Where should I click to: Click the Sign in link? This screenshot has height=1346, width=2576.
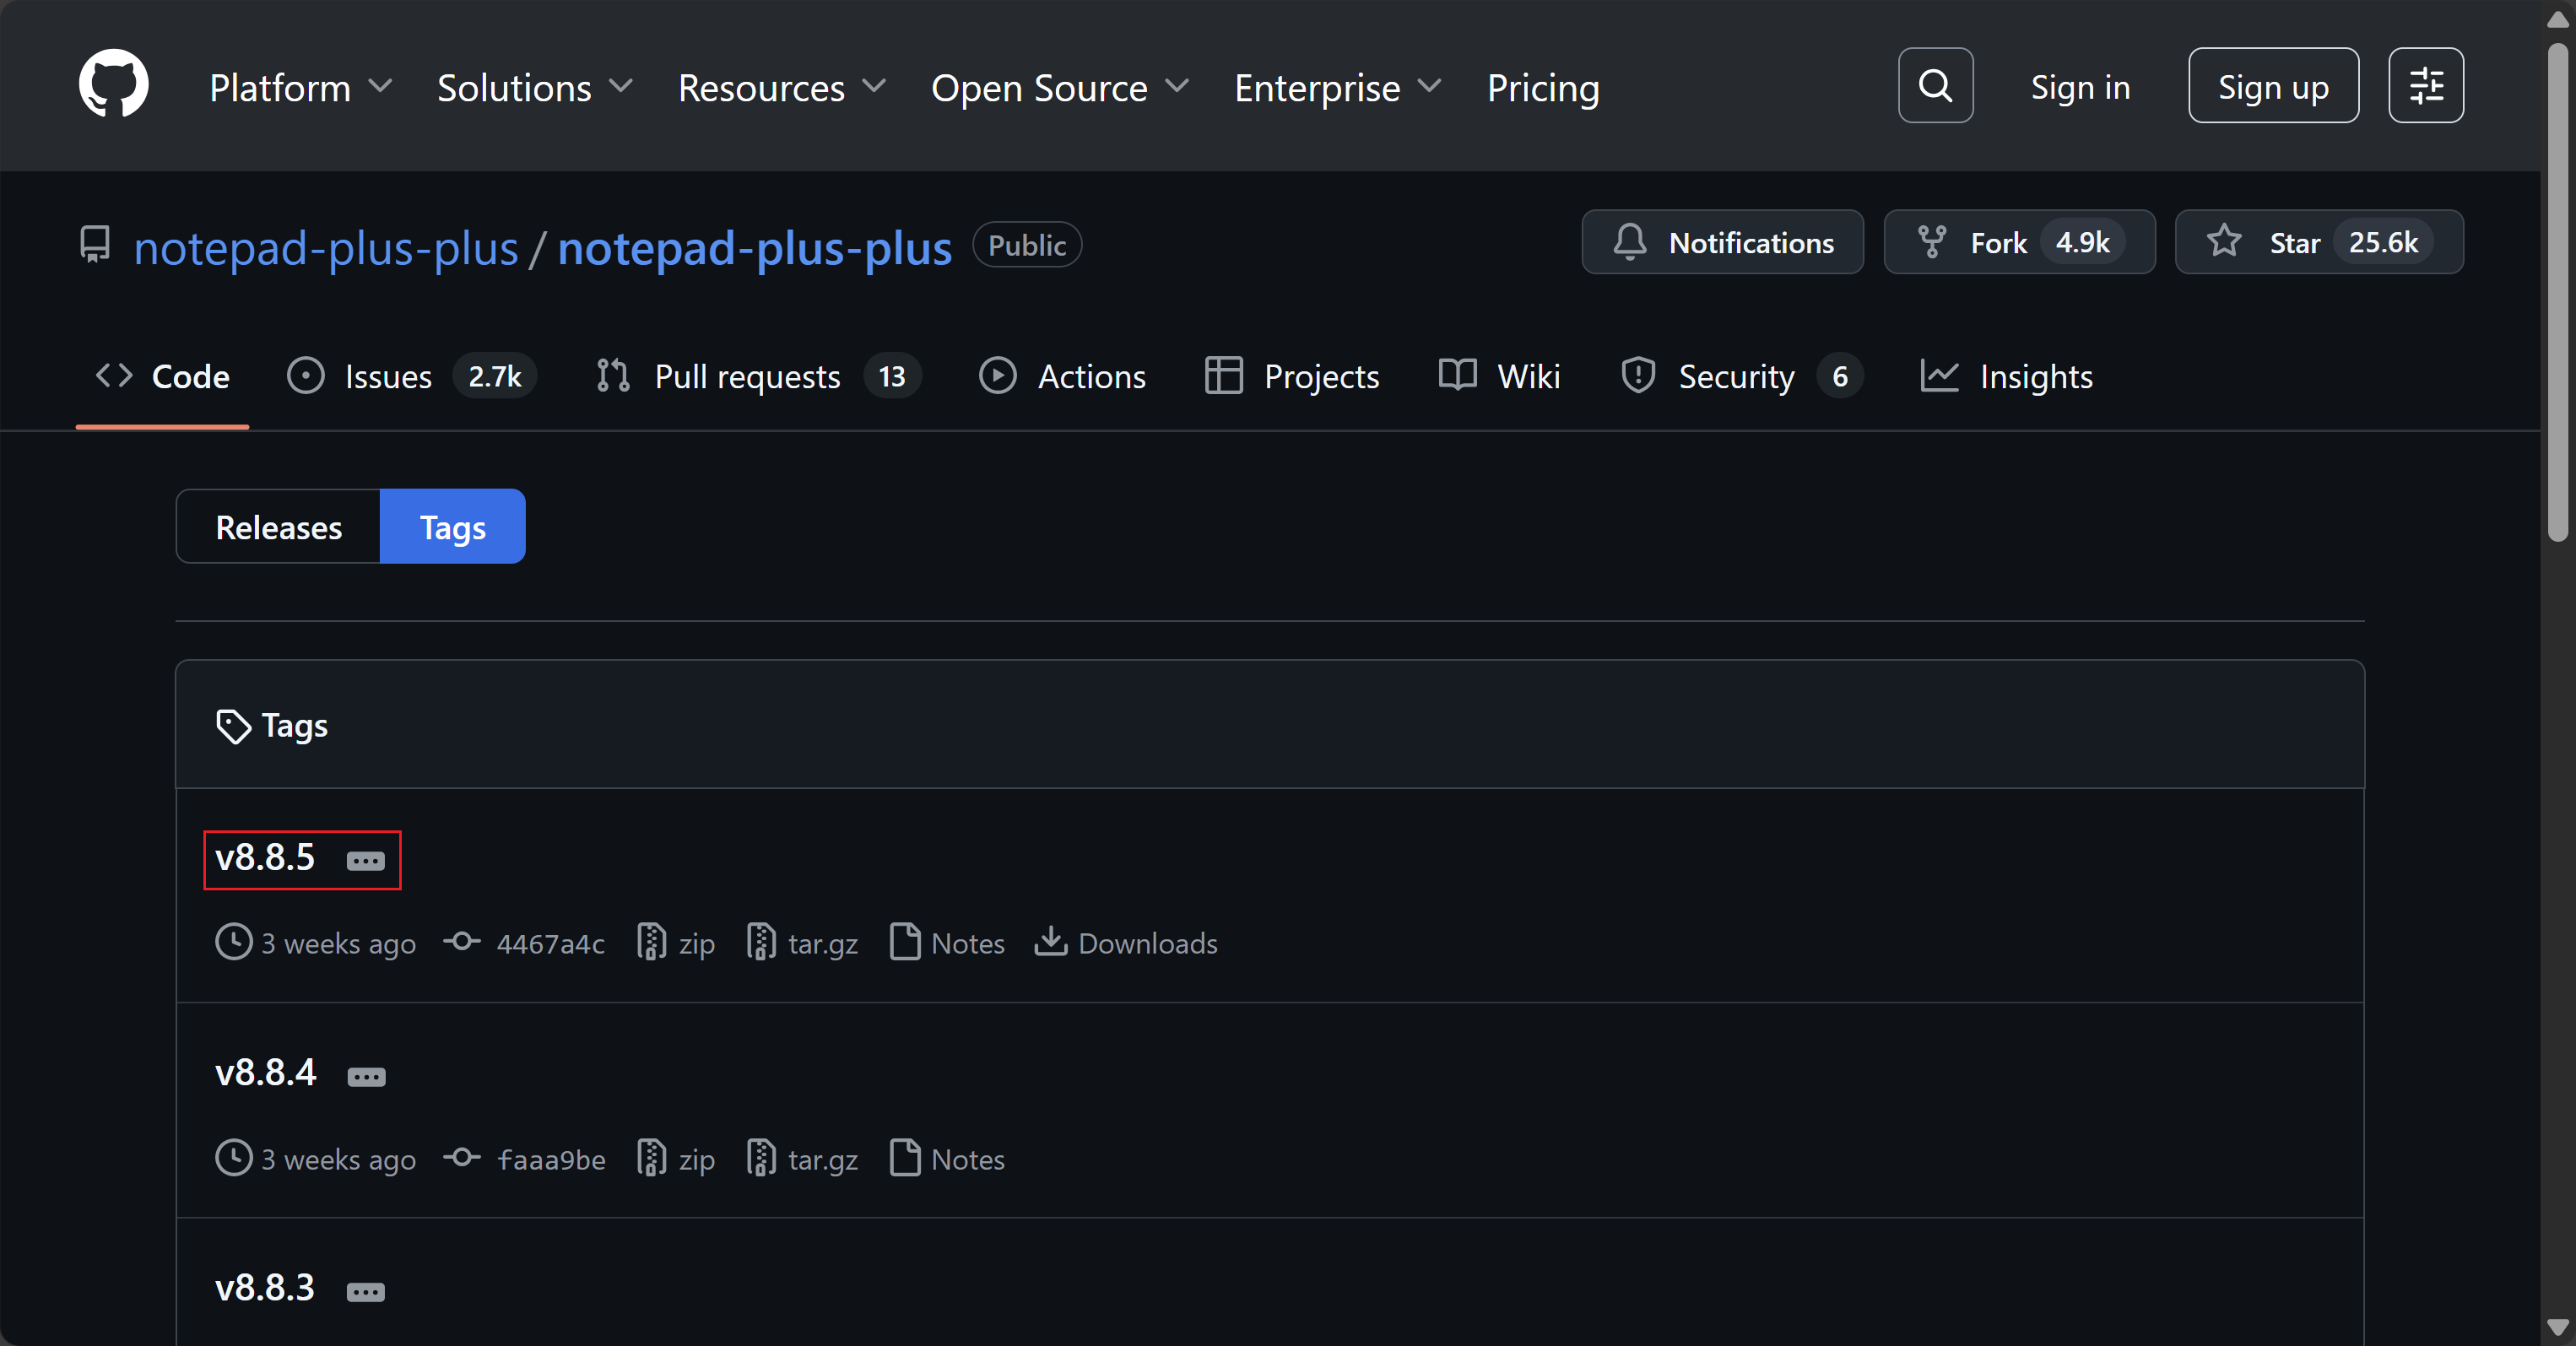(x=2080, y=87)
